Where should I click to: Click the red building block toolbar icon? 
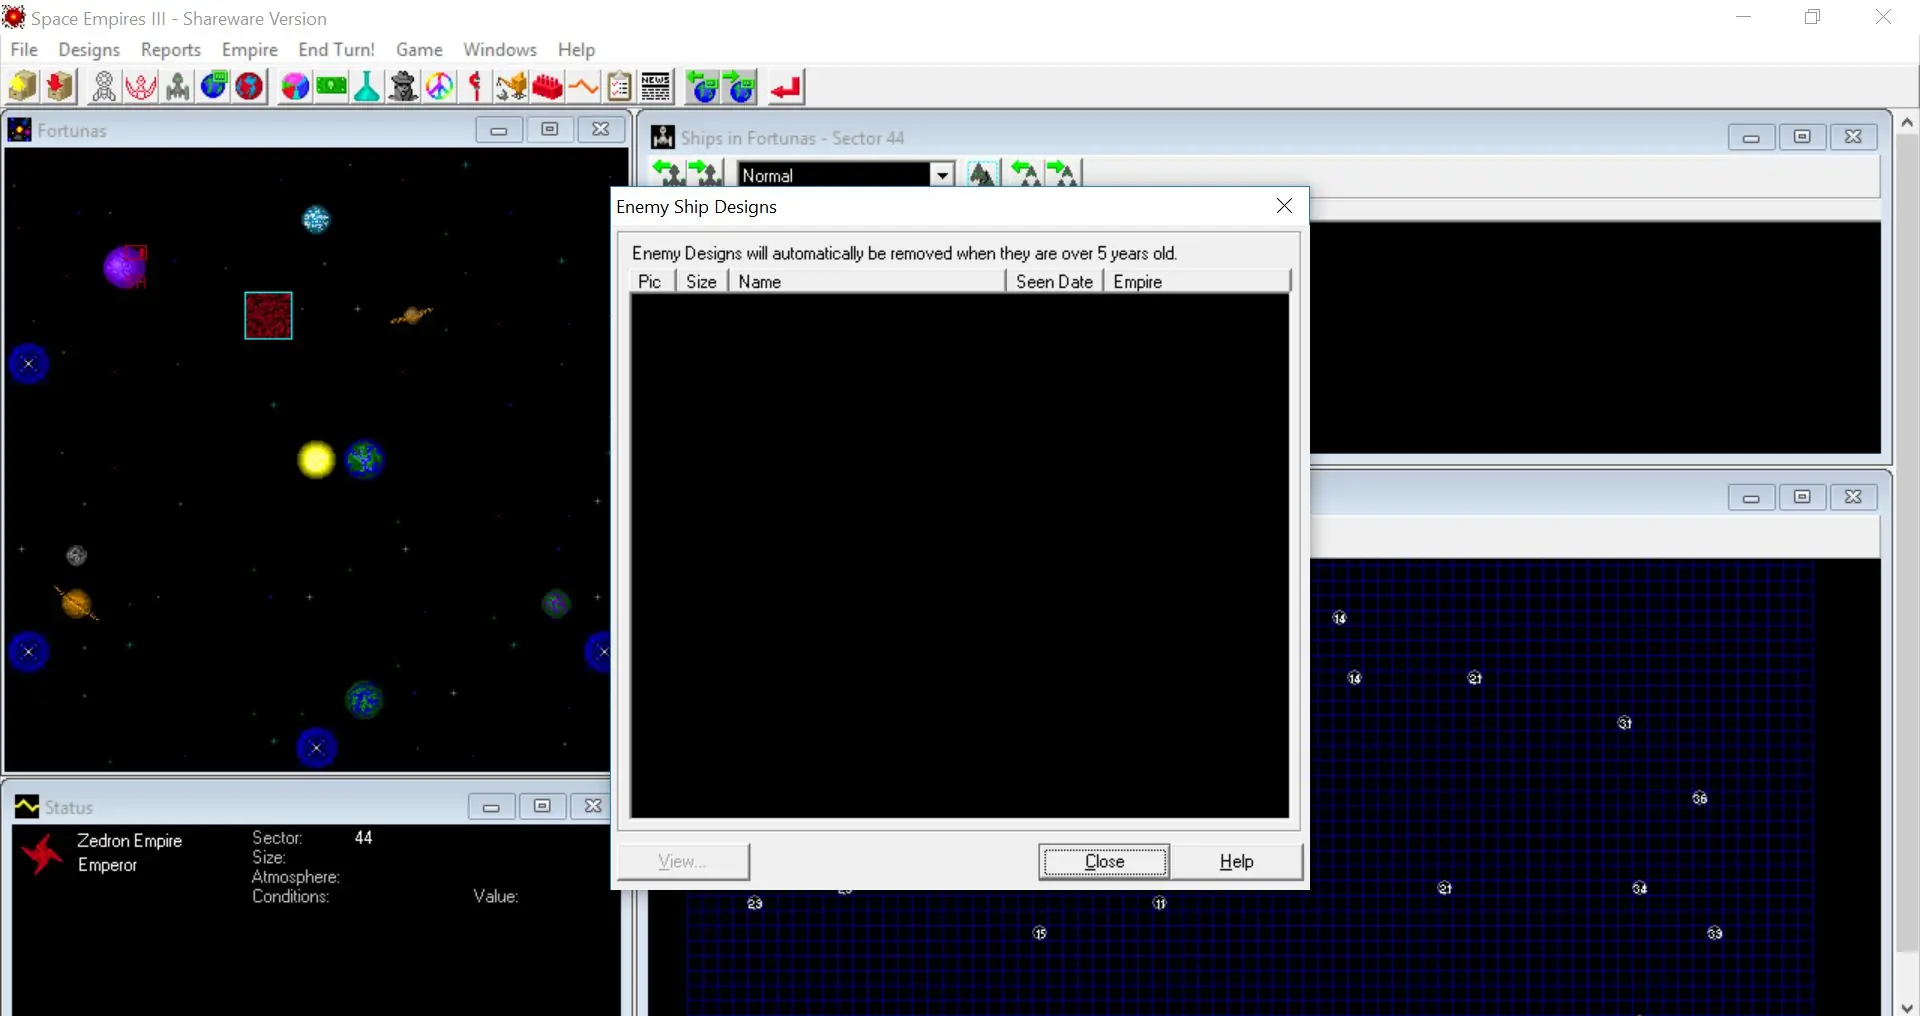click(x=547, y=87)
